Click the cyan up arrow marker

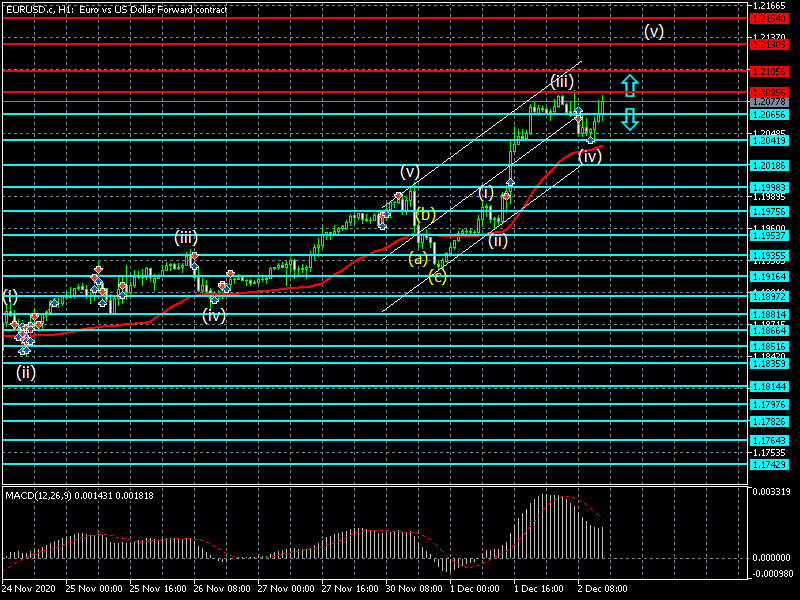click(629, 84)
